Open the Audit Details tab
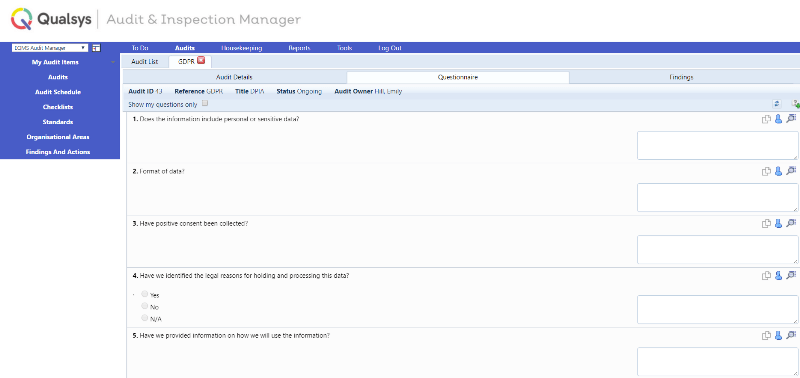 pos(234,77)
